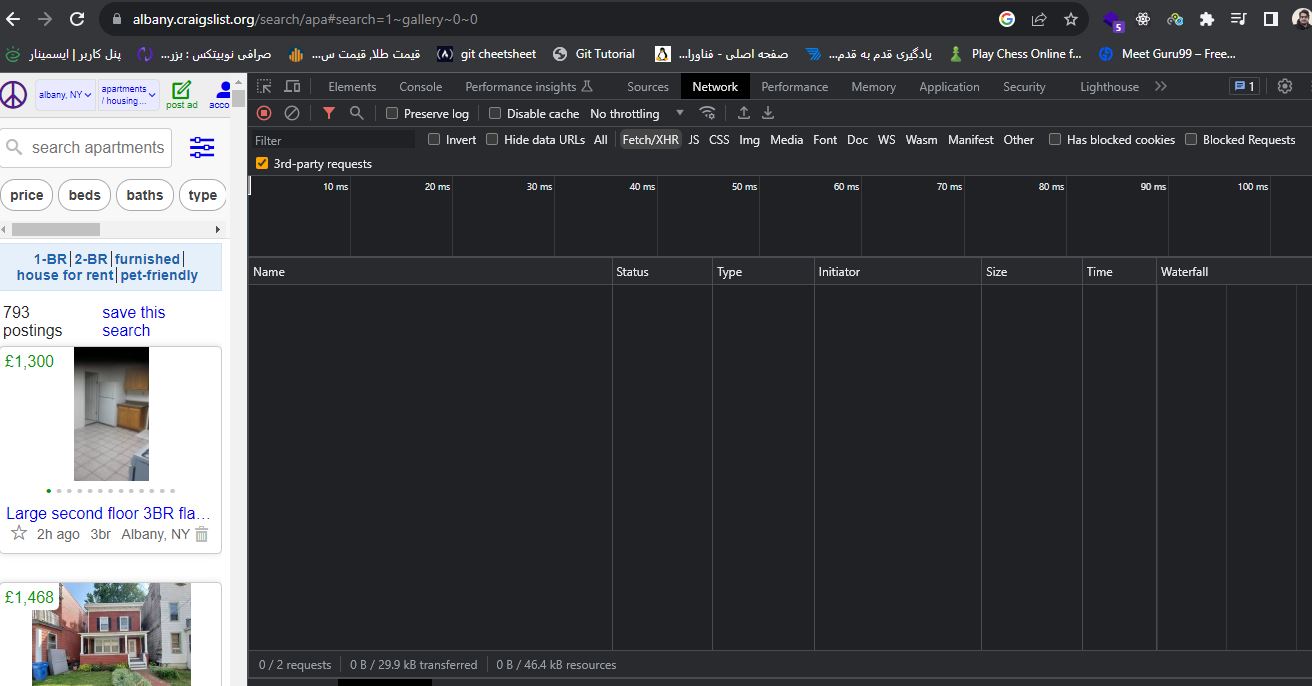Screen dimensions: 1312x686
Task: Expand more DevTools tabs chevron
Action: coord(1160,87)
